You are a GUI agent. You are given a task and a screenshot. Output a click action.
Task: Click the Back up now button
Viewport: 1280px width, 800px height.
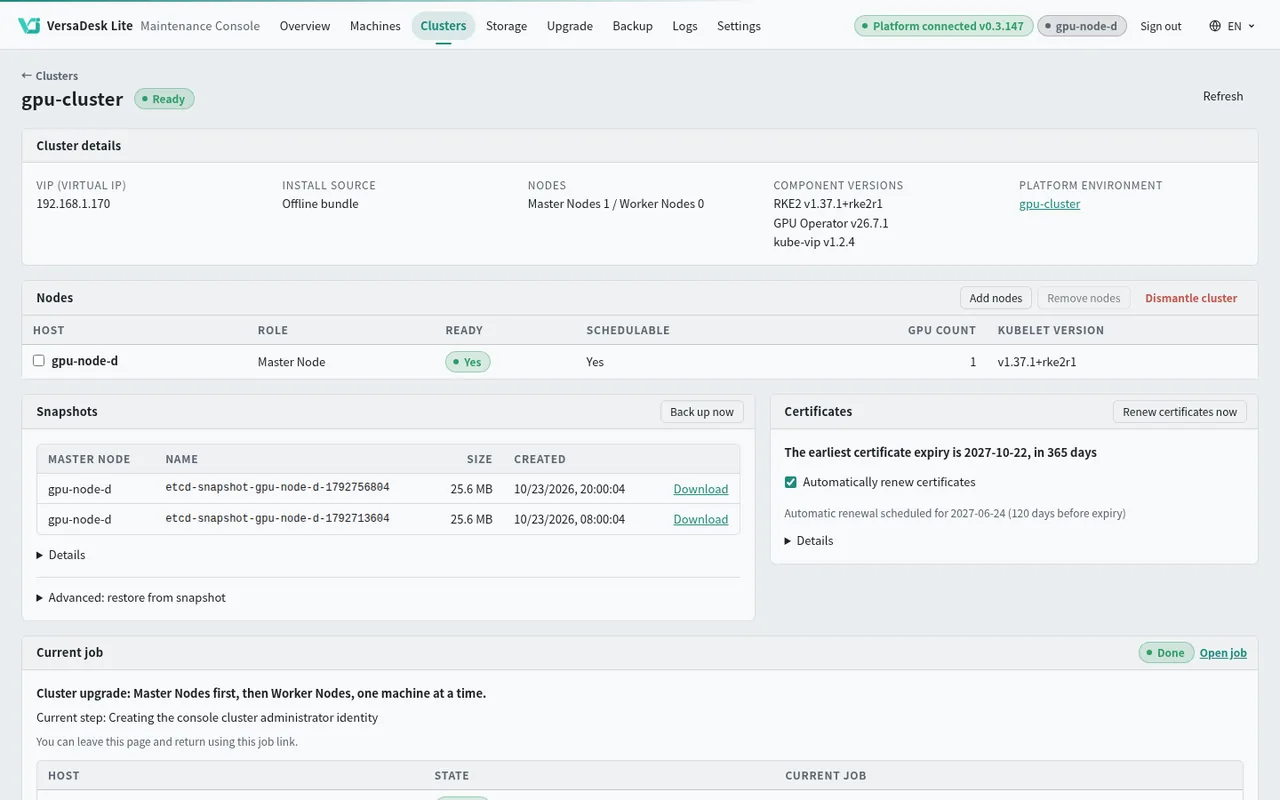pyautogui.click(x=702, y=412)
